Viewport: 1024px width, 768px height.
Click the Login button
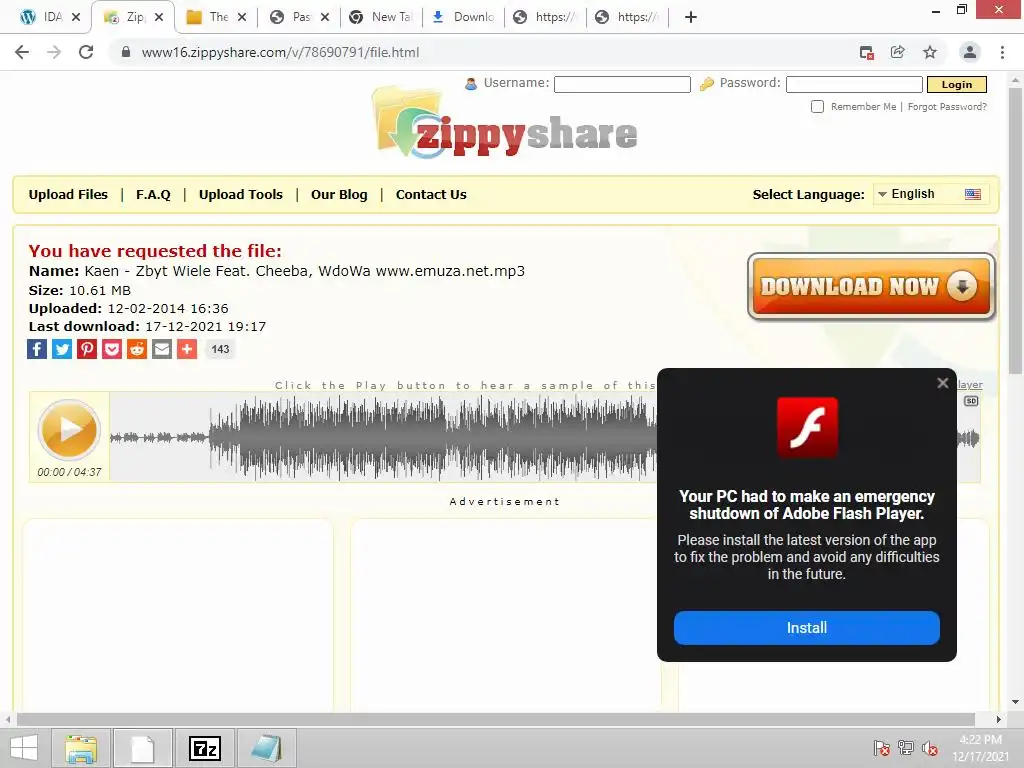point(957,84)
